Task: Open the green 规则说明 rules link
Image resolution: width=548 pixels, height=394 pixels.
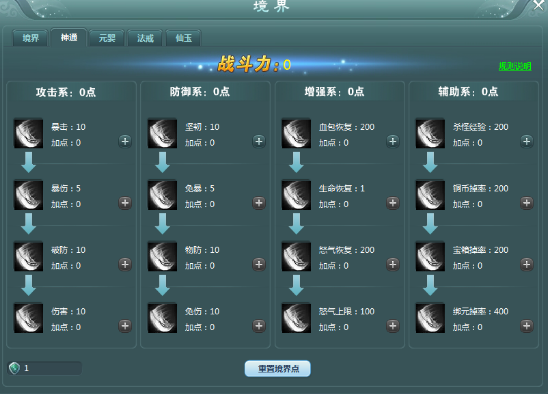Action: [x=515, y=66]
